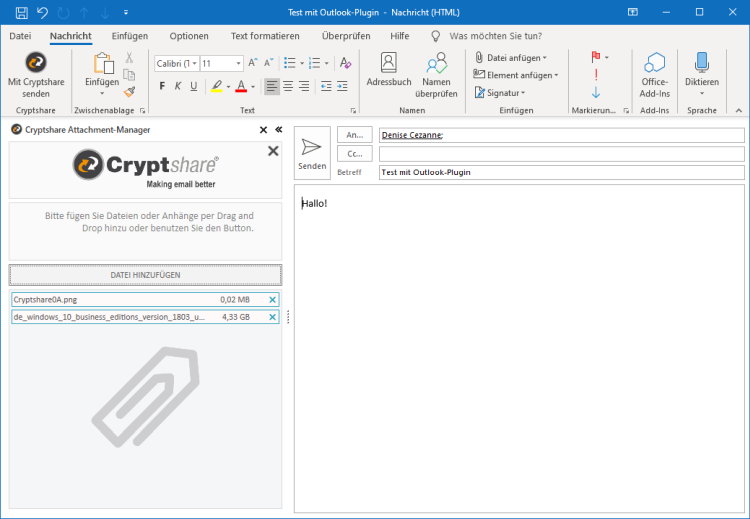Viewport: 750px width, 519px height.
Task: Save with the floppy disk icon
Action: pyautogui.click(x=21, y=12)
